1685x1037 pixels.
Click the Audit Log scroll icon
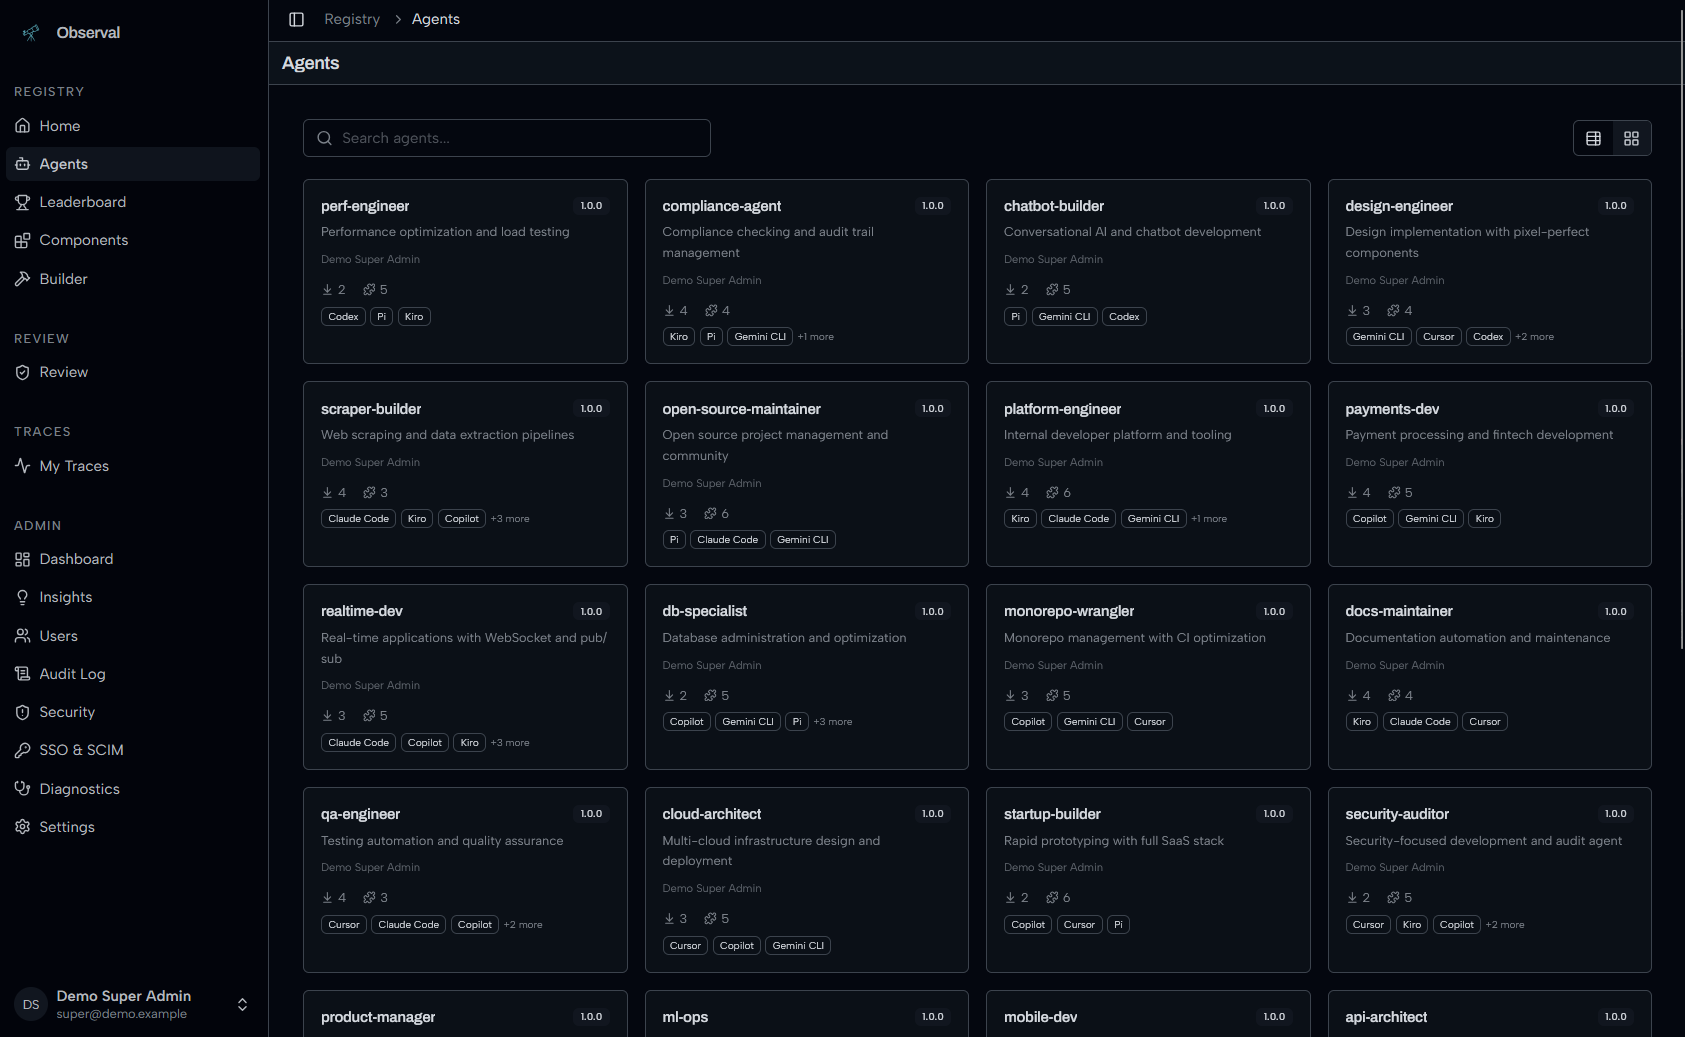[23, 674]
